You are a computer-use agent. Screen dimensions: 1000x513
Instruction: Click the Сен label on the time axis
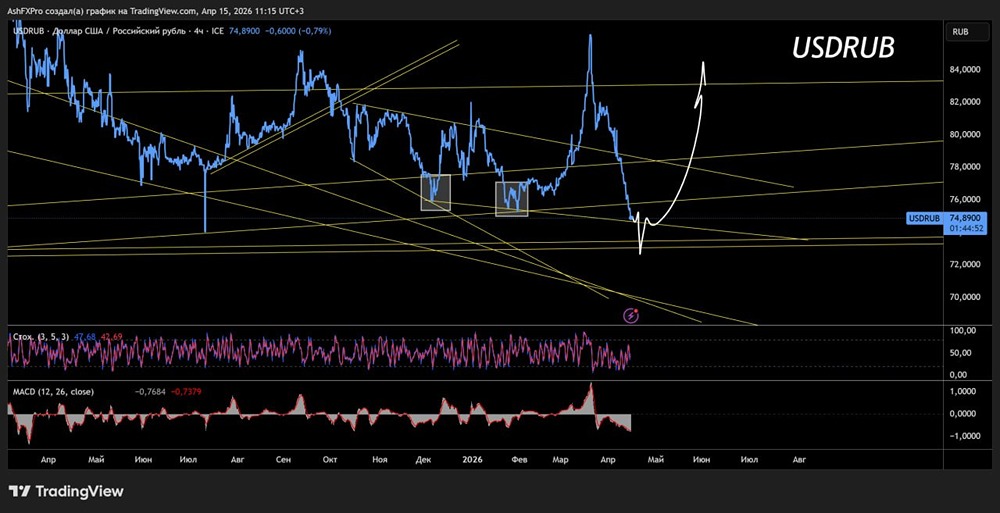point(284,459)
